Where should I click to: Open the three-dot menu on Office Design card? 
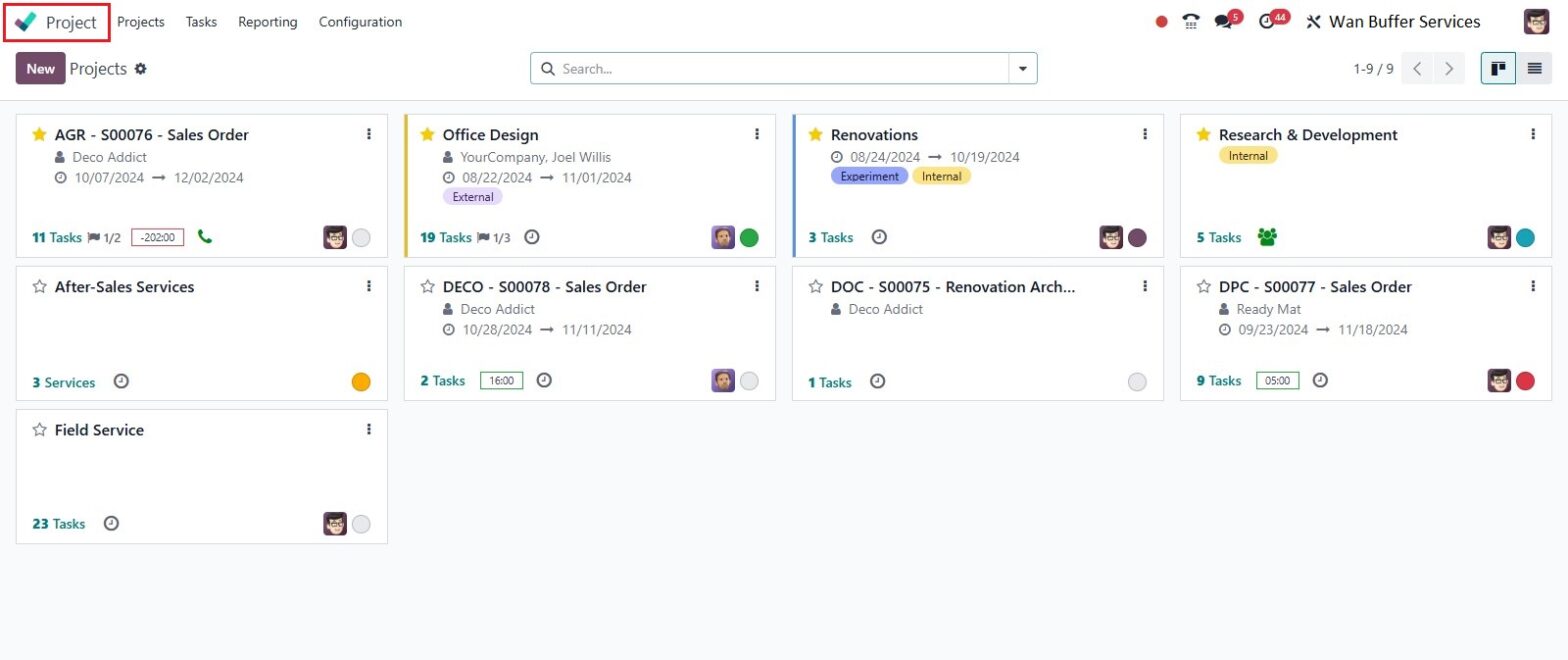click(x=756, y=133)
